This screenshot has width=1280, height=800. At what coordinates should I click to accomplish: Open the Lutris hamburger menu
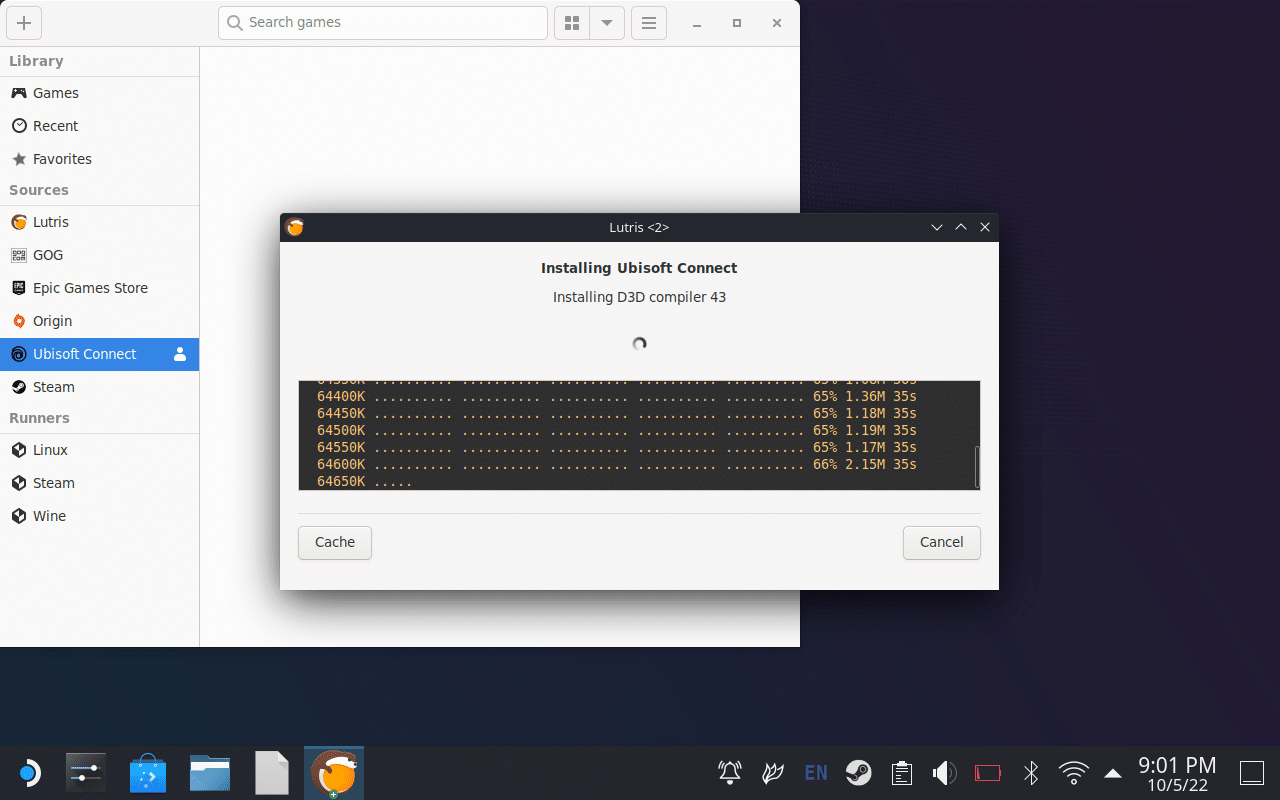(649, 23)
